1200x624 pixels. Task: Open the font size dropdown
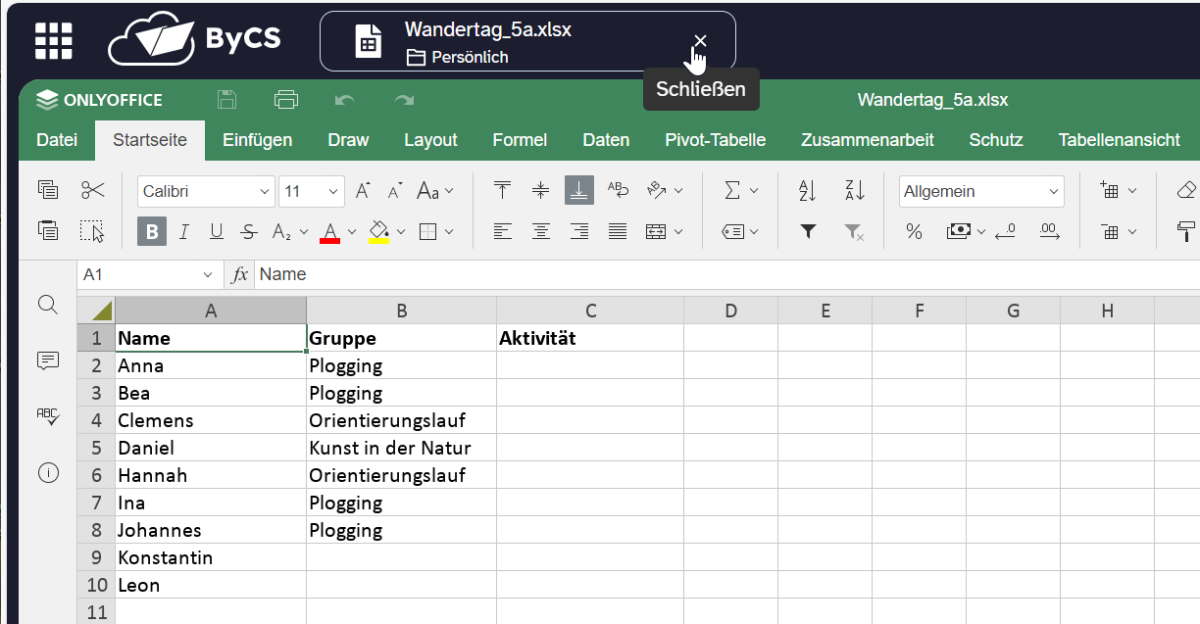(x=334, y=191)
